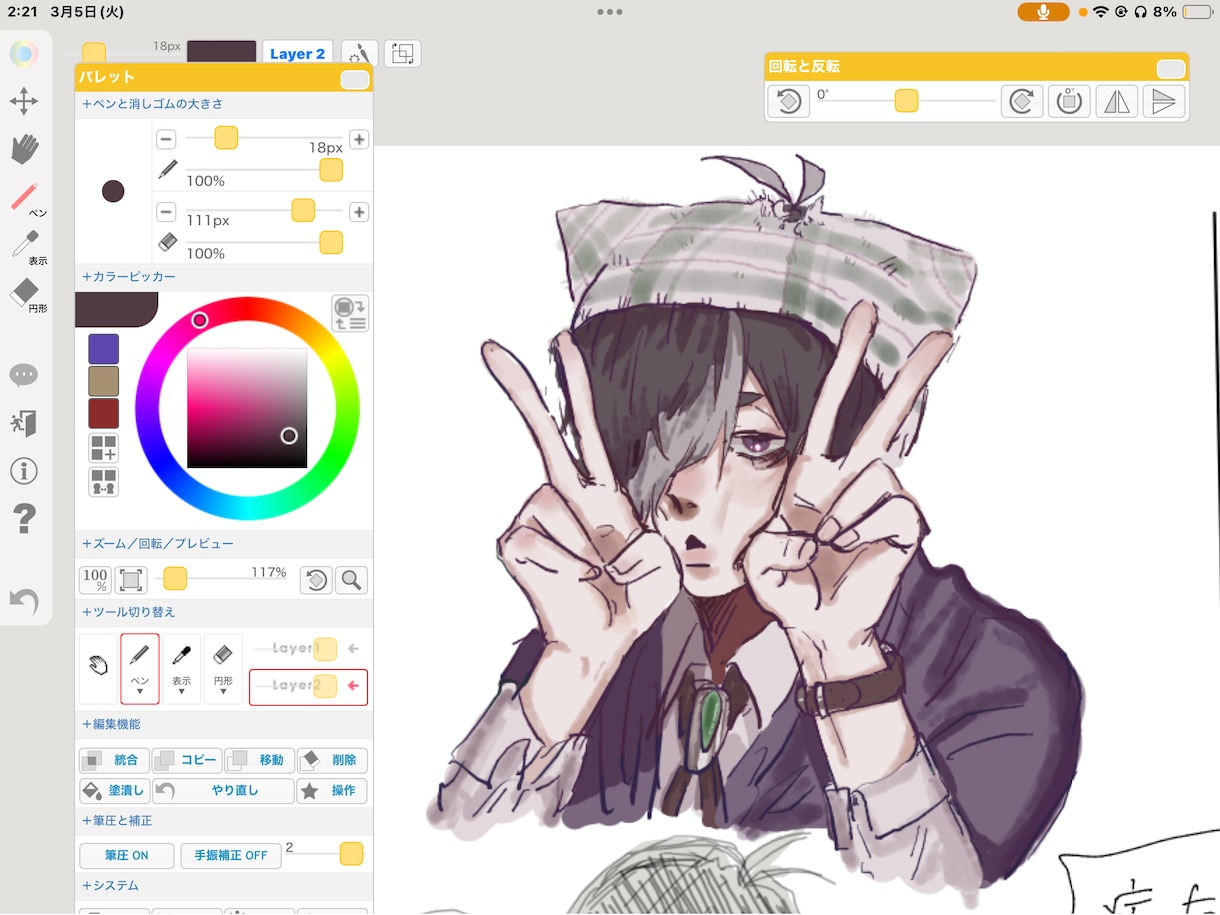1220x915 pixels.
Task: Click the コピー copy button
Action: coord(186,761)
